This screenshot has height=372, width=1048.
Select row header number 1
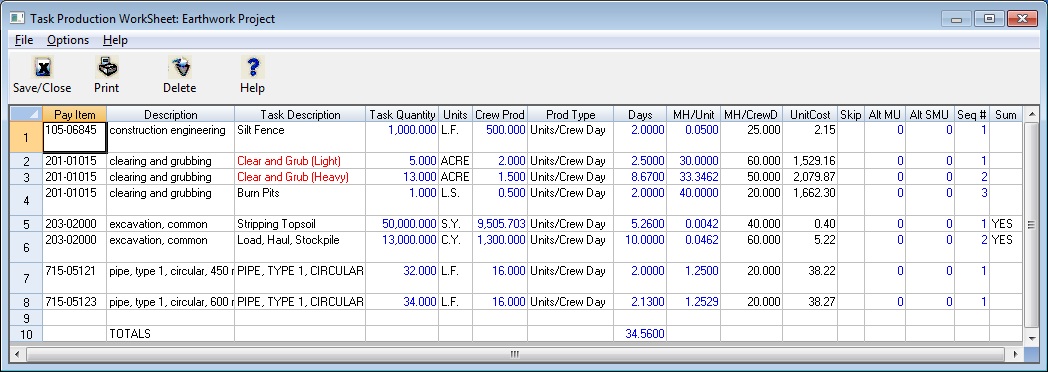coord(27,138)
